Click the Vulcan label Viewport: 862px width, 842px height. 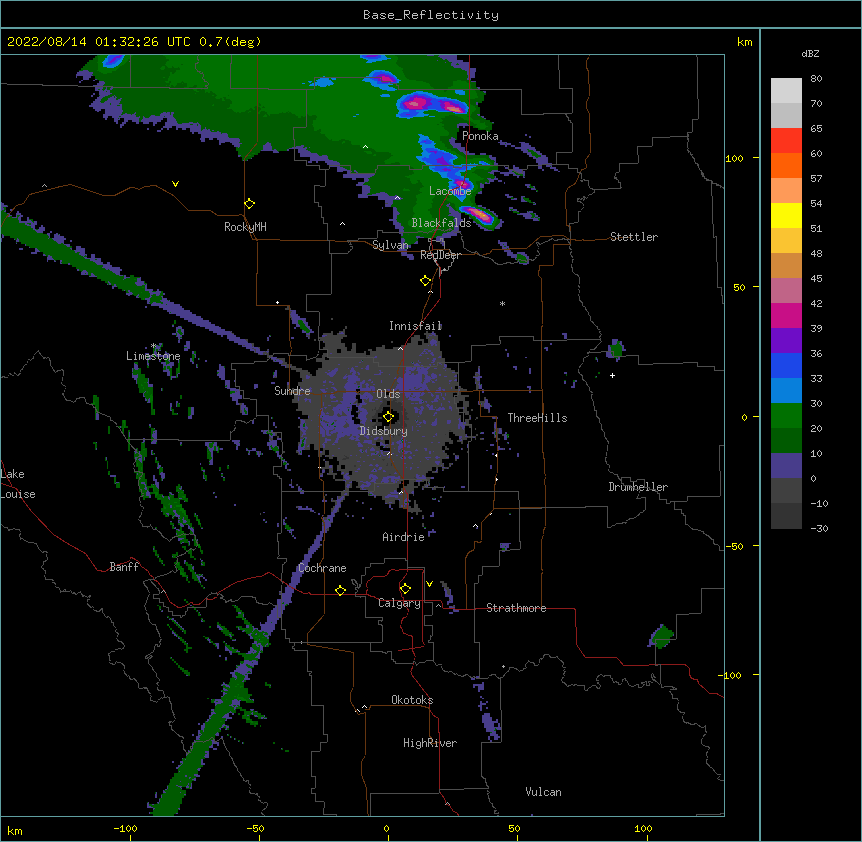(x=543, y=792)
